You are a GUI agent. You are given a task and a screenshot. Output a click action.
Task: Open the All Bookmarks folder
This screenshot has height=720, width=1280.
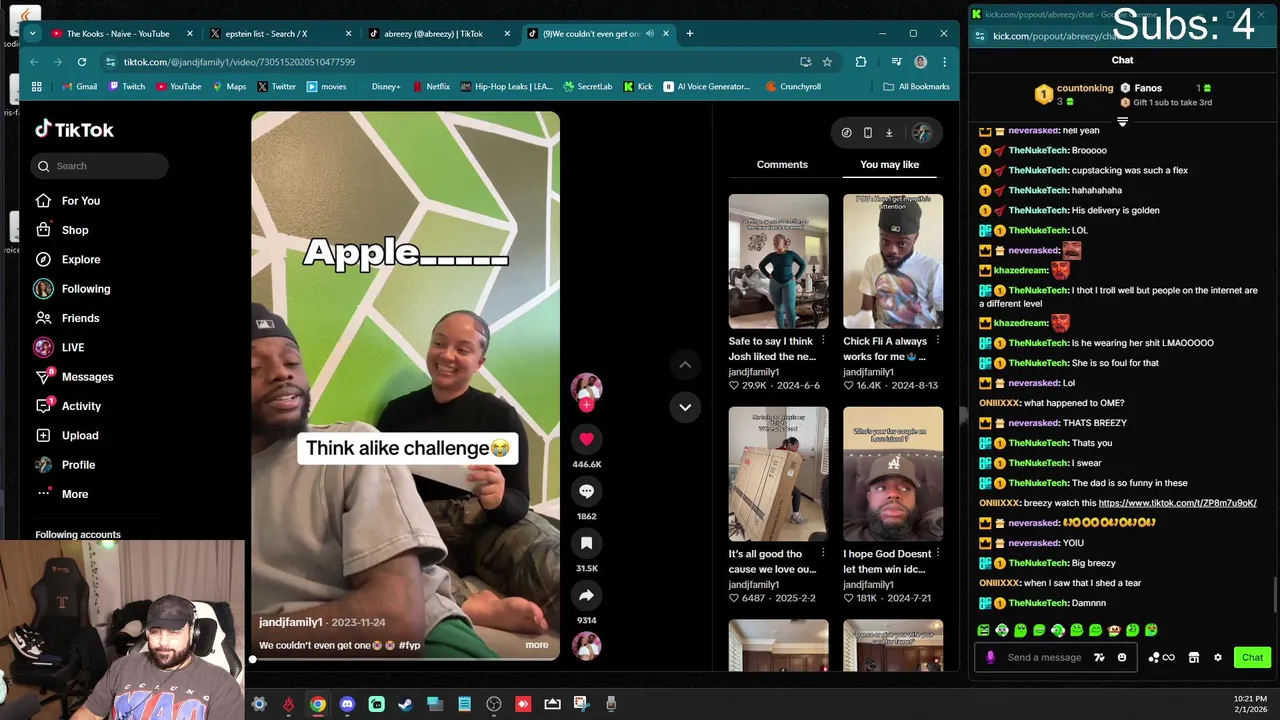(916, 87)
